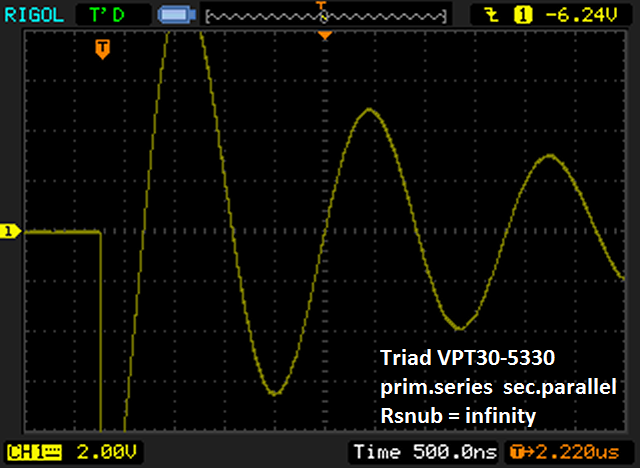Click the orange triangle at the top center of the grid
Screen dimensions: 640x468
[x=325, y=36]
